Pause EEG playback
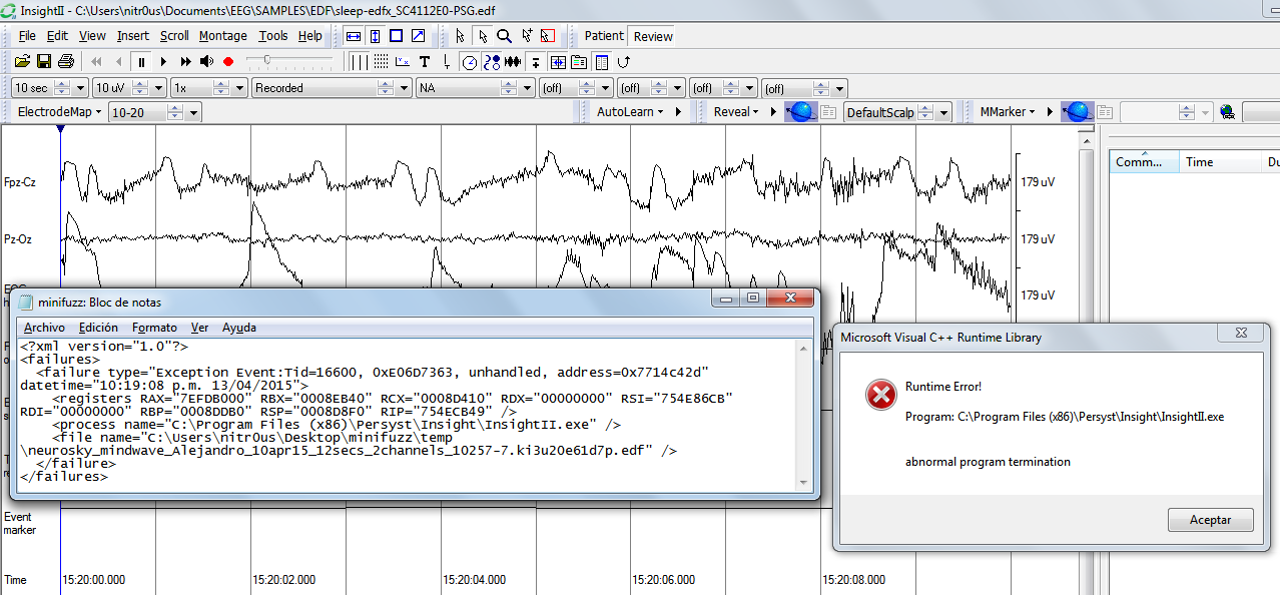The width and height of the screenshot is (1280, 595). click(x=142, y=62)
